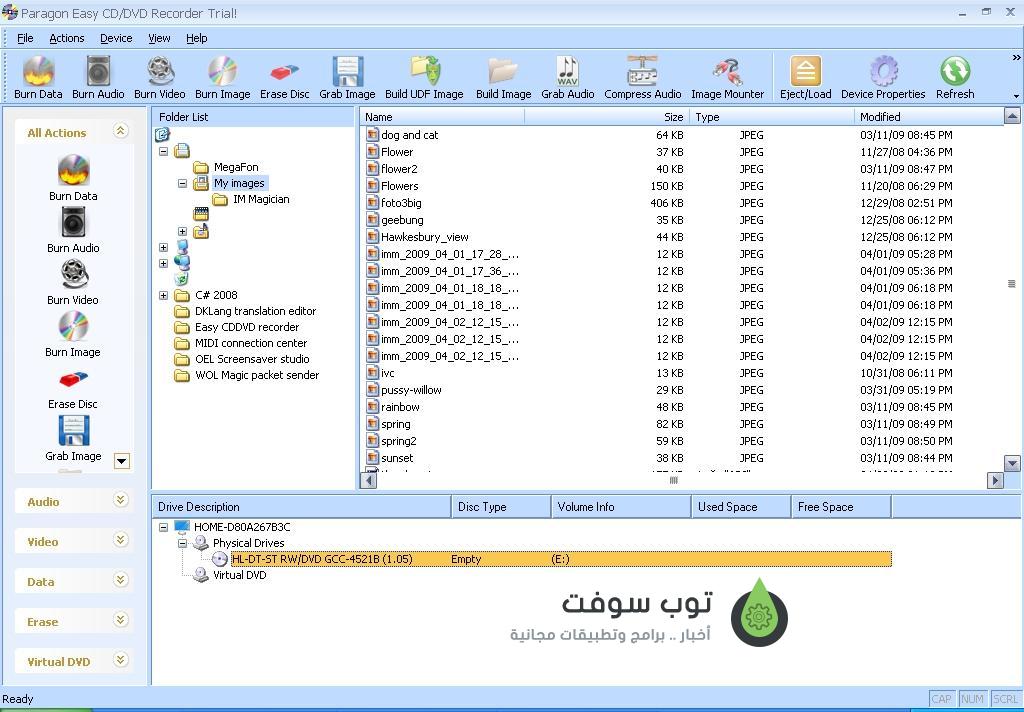This screenshot has width=1024, height=712.
Task: Click Refresh toolbar icon
Action: [x=955, y=71]
